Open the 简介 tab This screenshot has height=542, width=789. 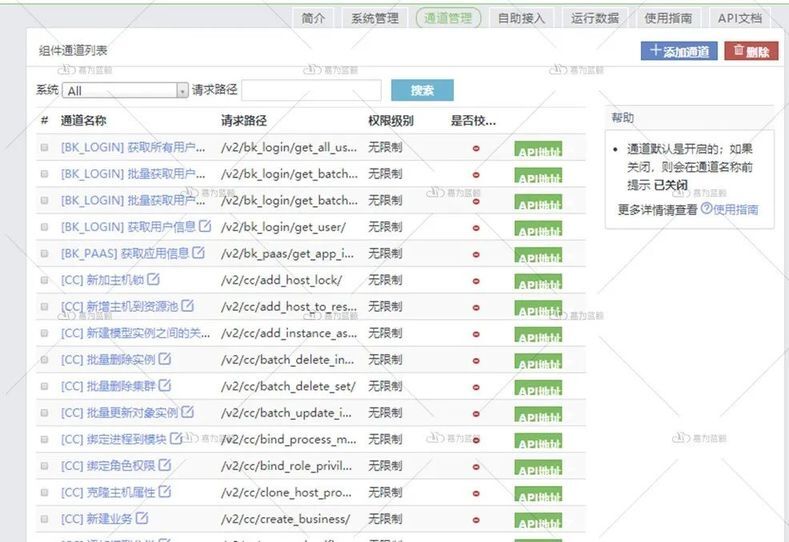(313, 18)
